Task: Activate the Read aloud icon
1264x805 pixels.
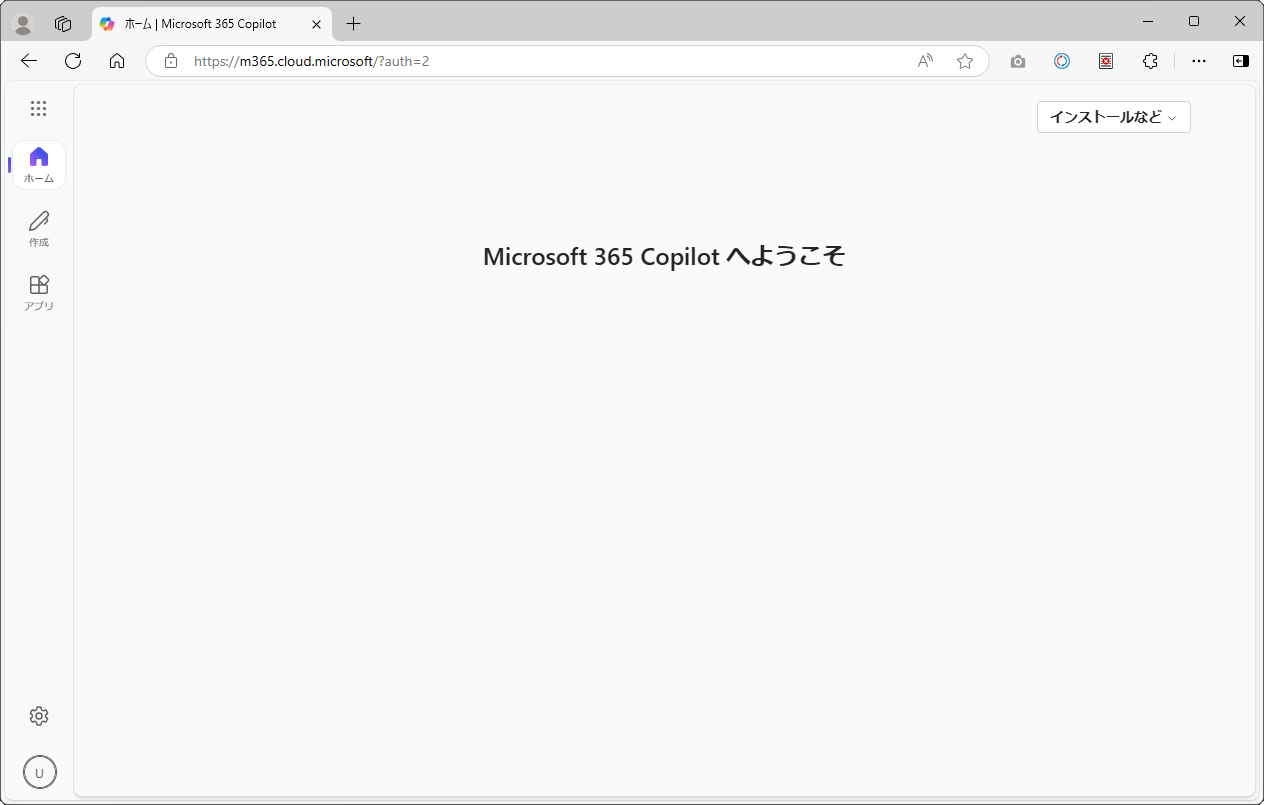Action: point(925,61)
